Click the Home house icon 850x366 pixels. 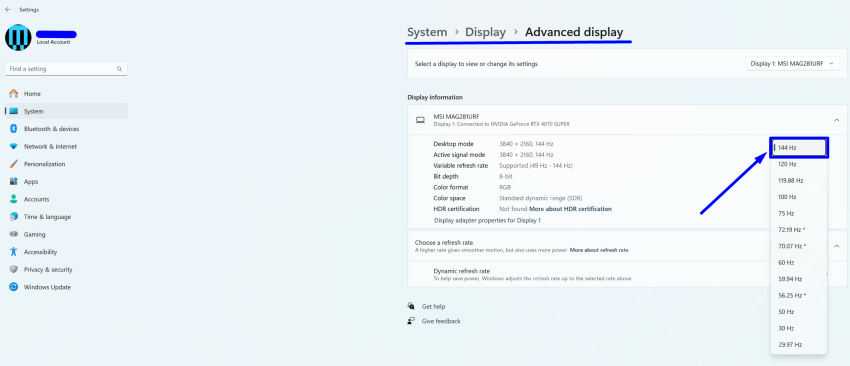pos(14,94)
